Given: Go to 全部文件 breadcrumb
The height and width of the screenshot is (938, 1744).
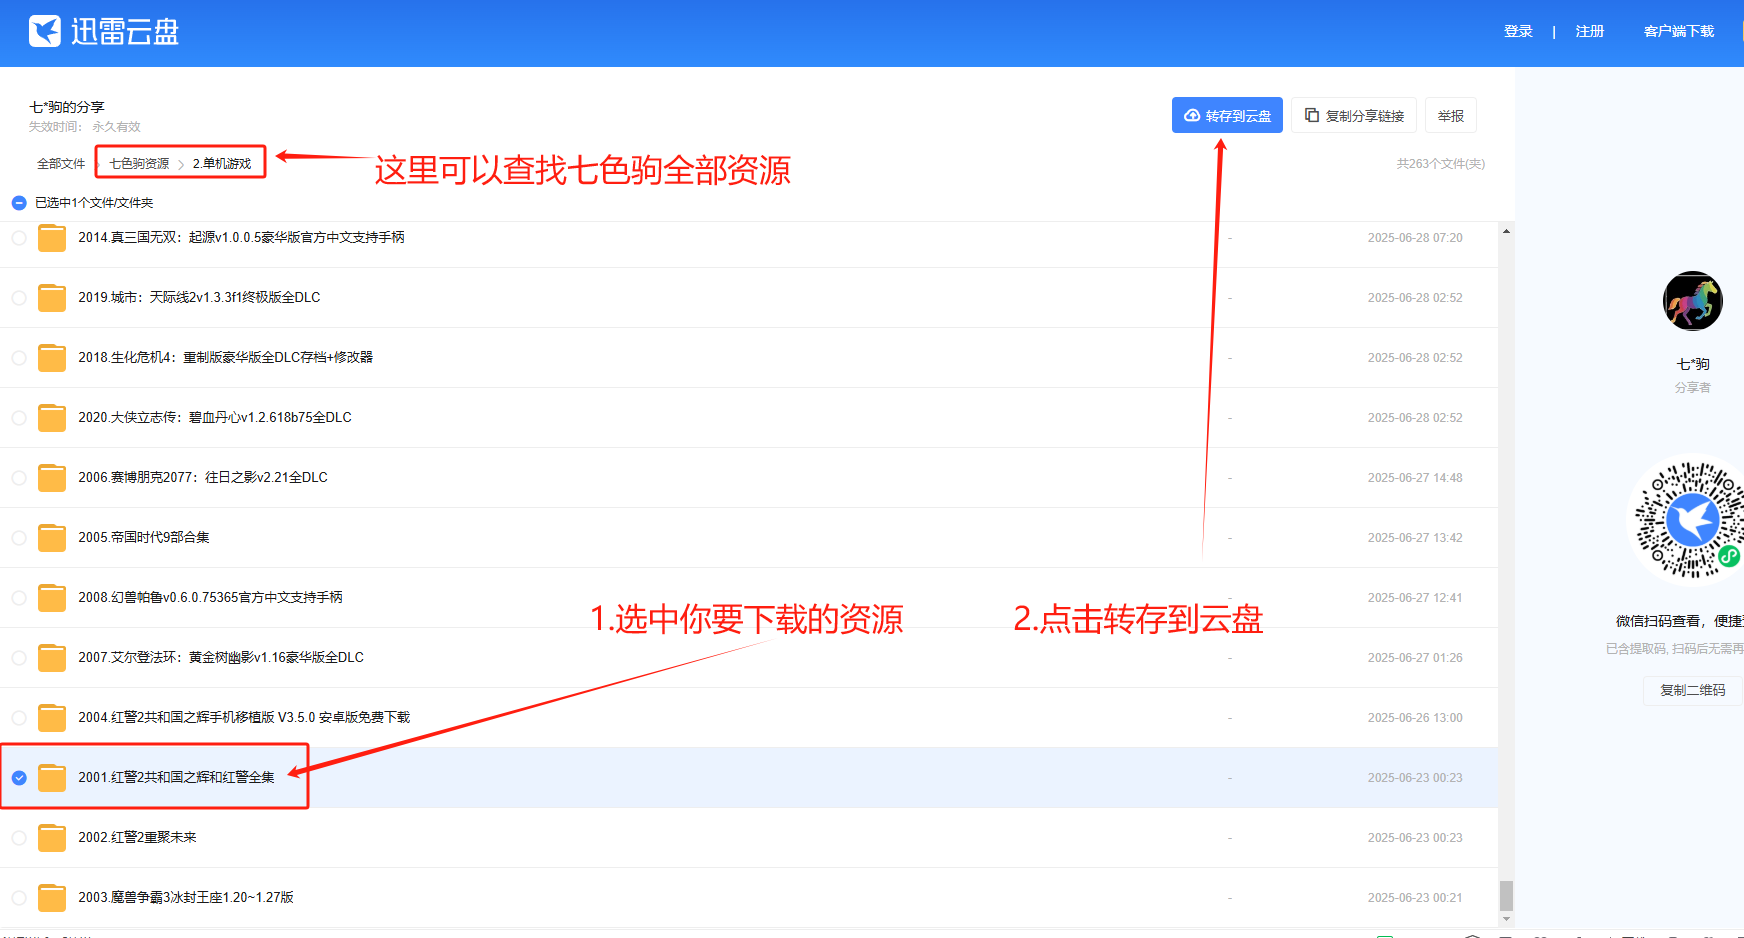Looking at the screenshot, I should (x=61, y=164).
